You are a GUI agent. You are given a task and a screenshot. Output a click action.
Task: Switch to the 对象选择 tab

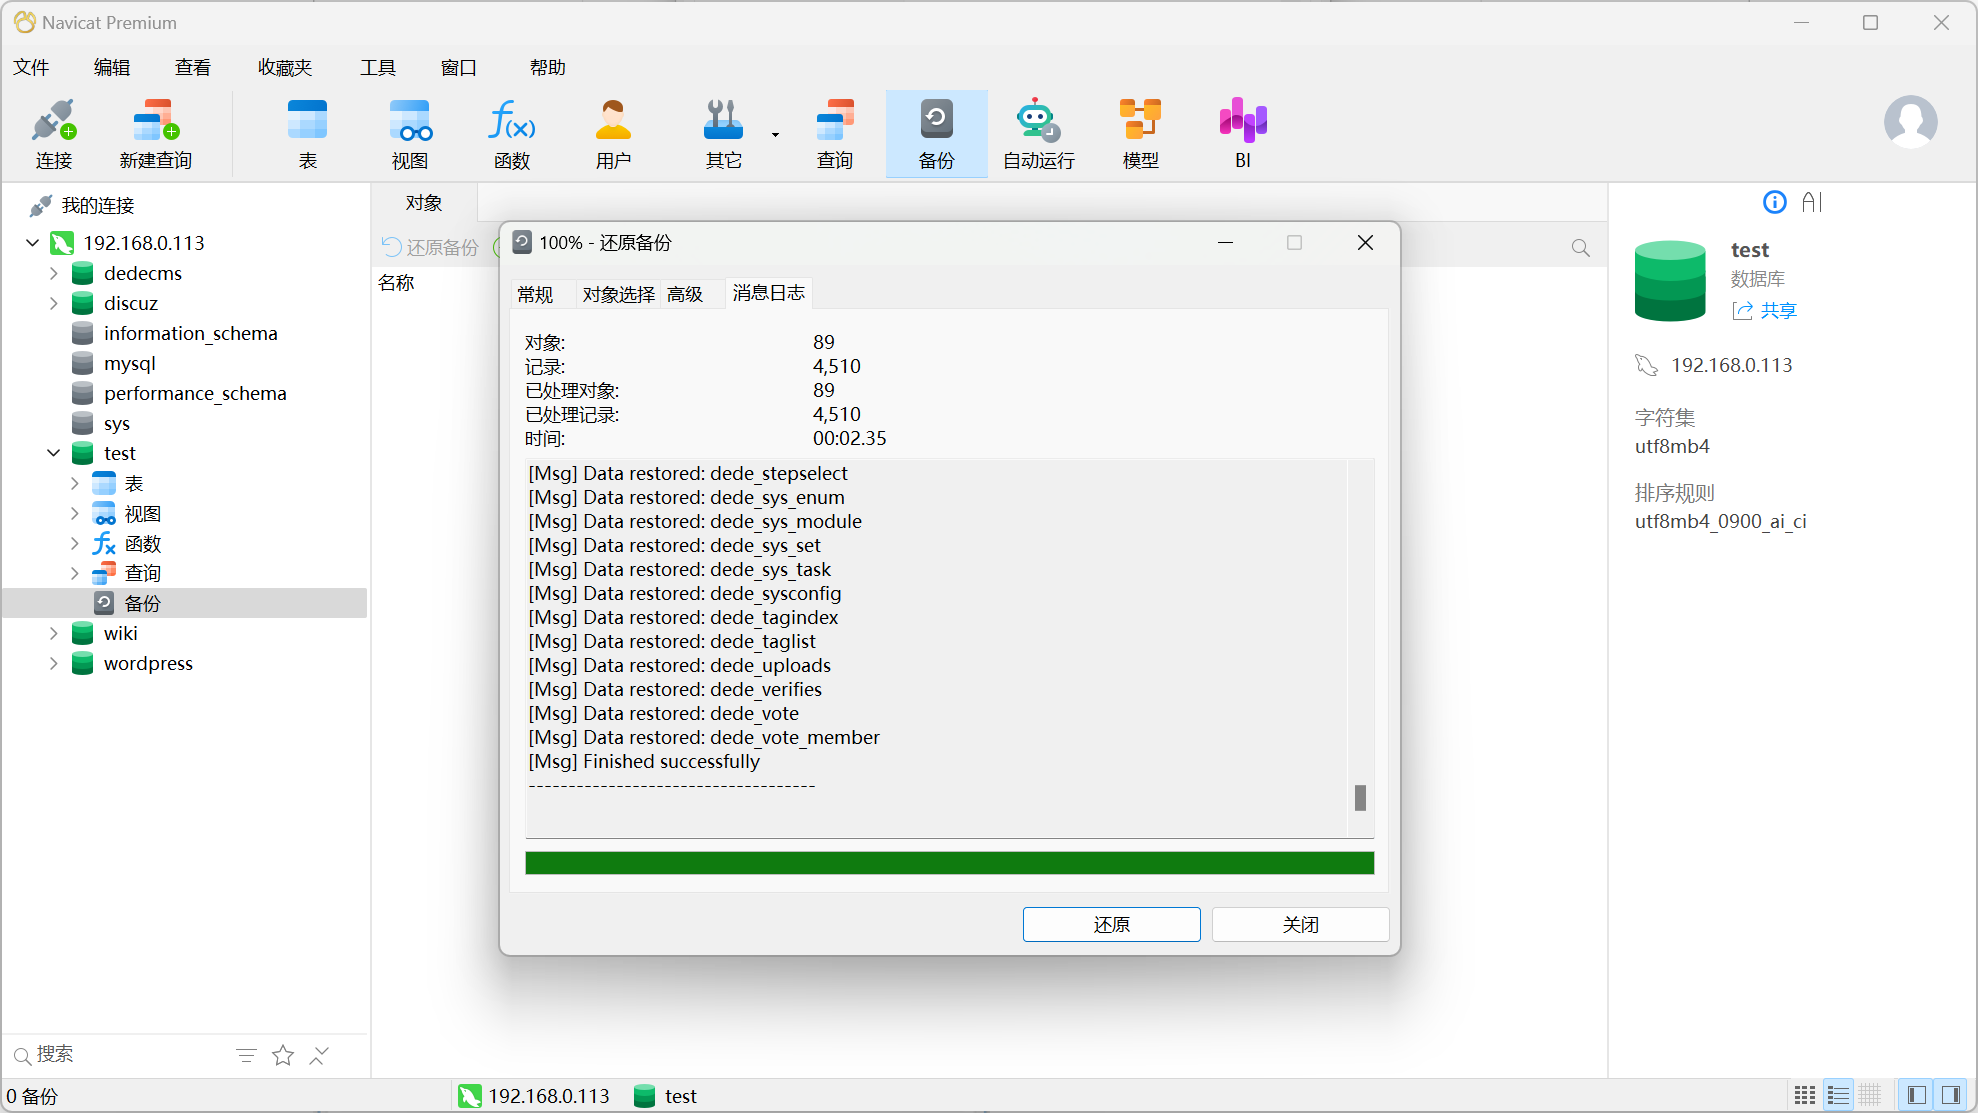(x=618, y=294)
